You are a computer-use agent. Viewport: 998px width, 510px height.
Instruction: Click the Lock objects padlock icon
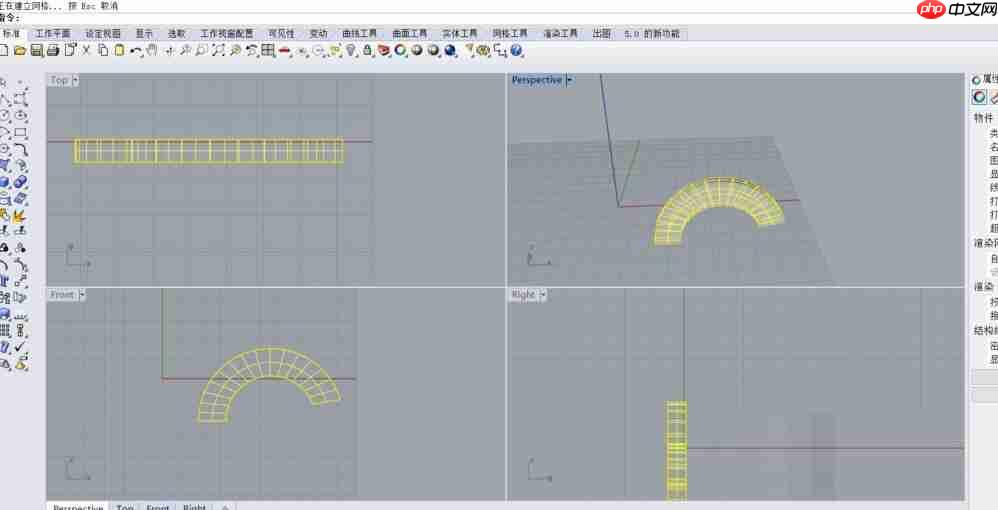(x=367, y=50)
